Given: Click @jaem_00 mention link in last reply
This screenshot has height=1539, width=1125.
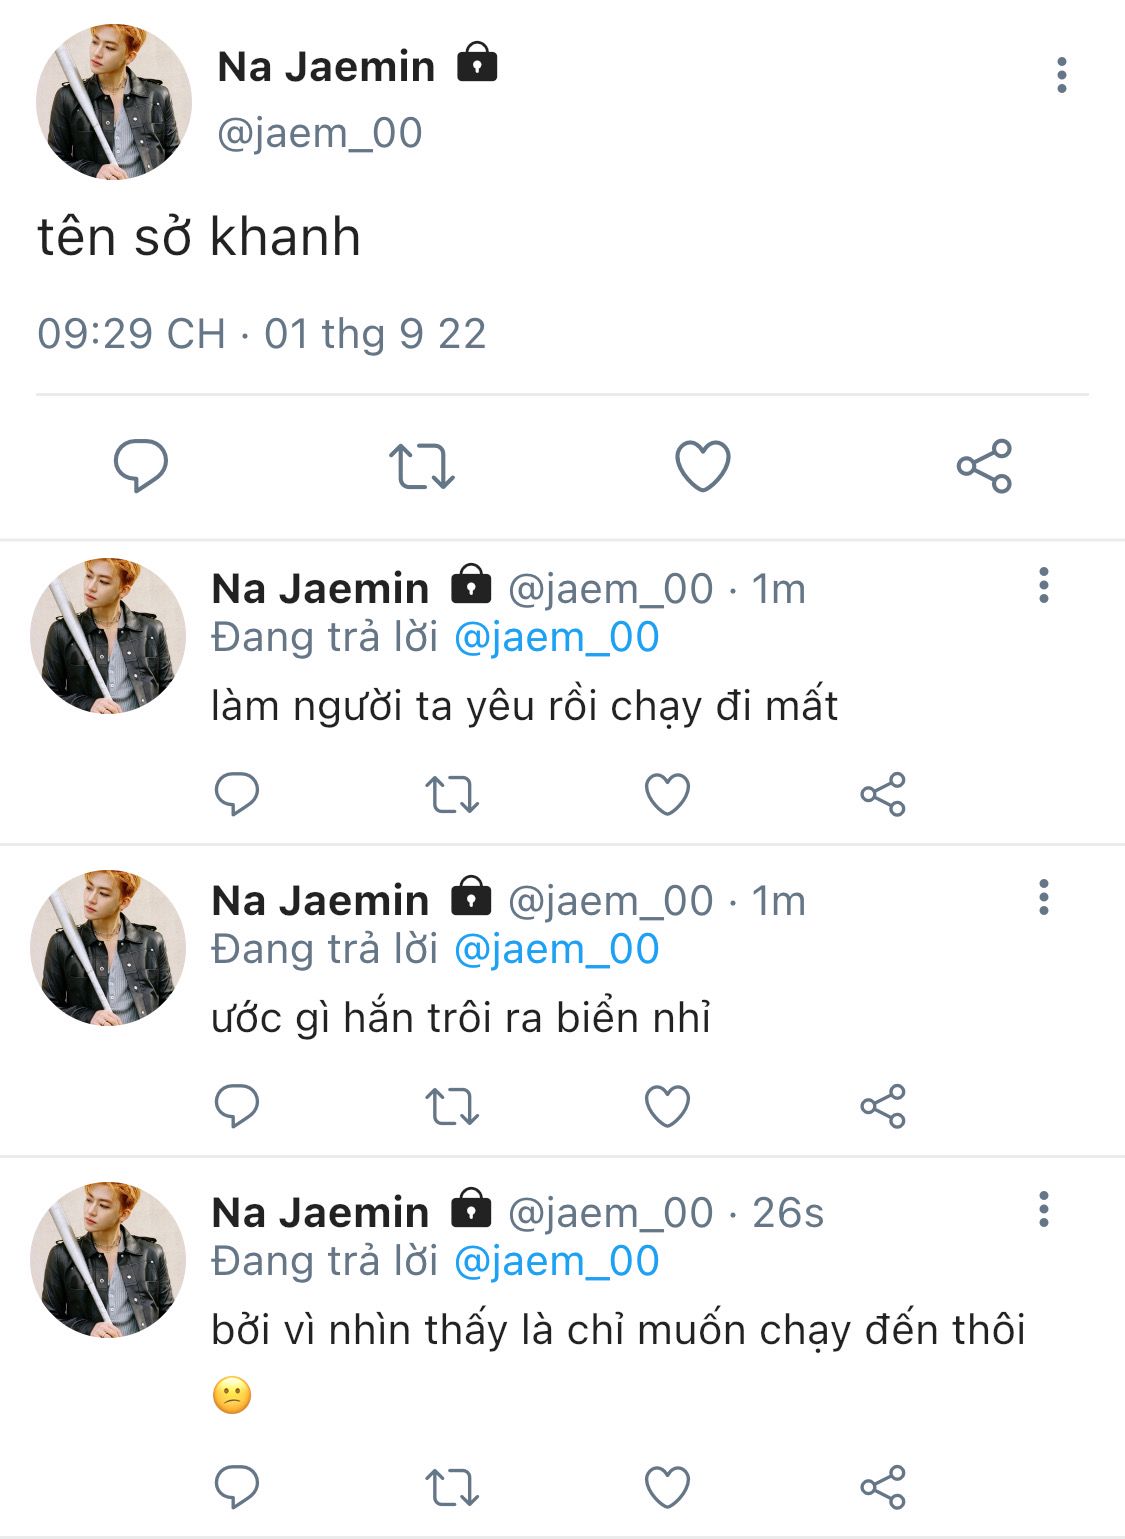Looking at the screenshot, I should point(556,1262).
